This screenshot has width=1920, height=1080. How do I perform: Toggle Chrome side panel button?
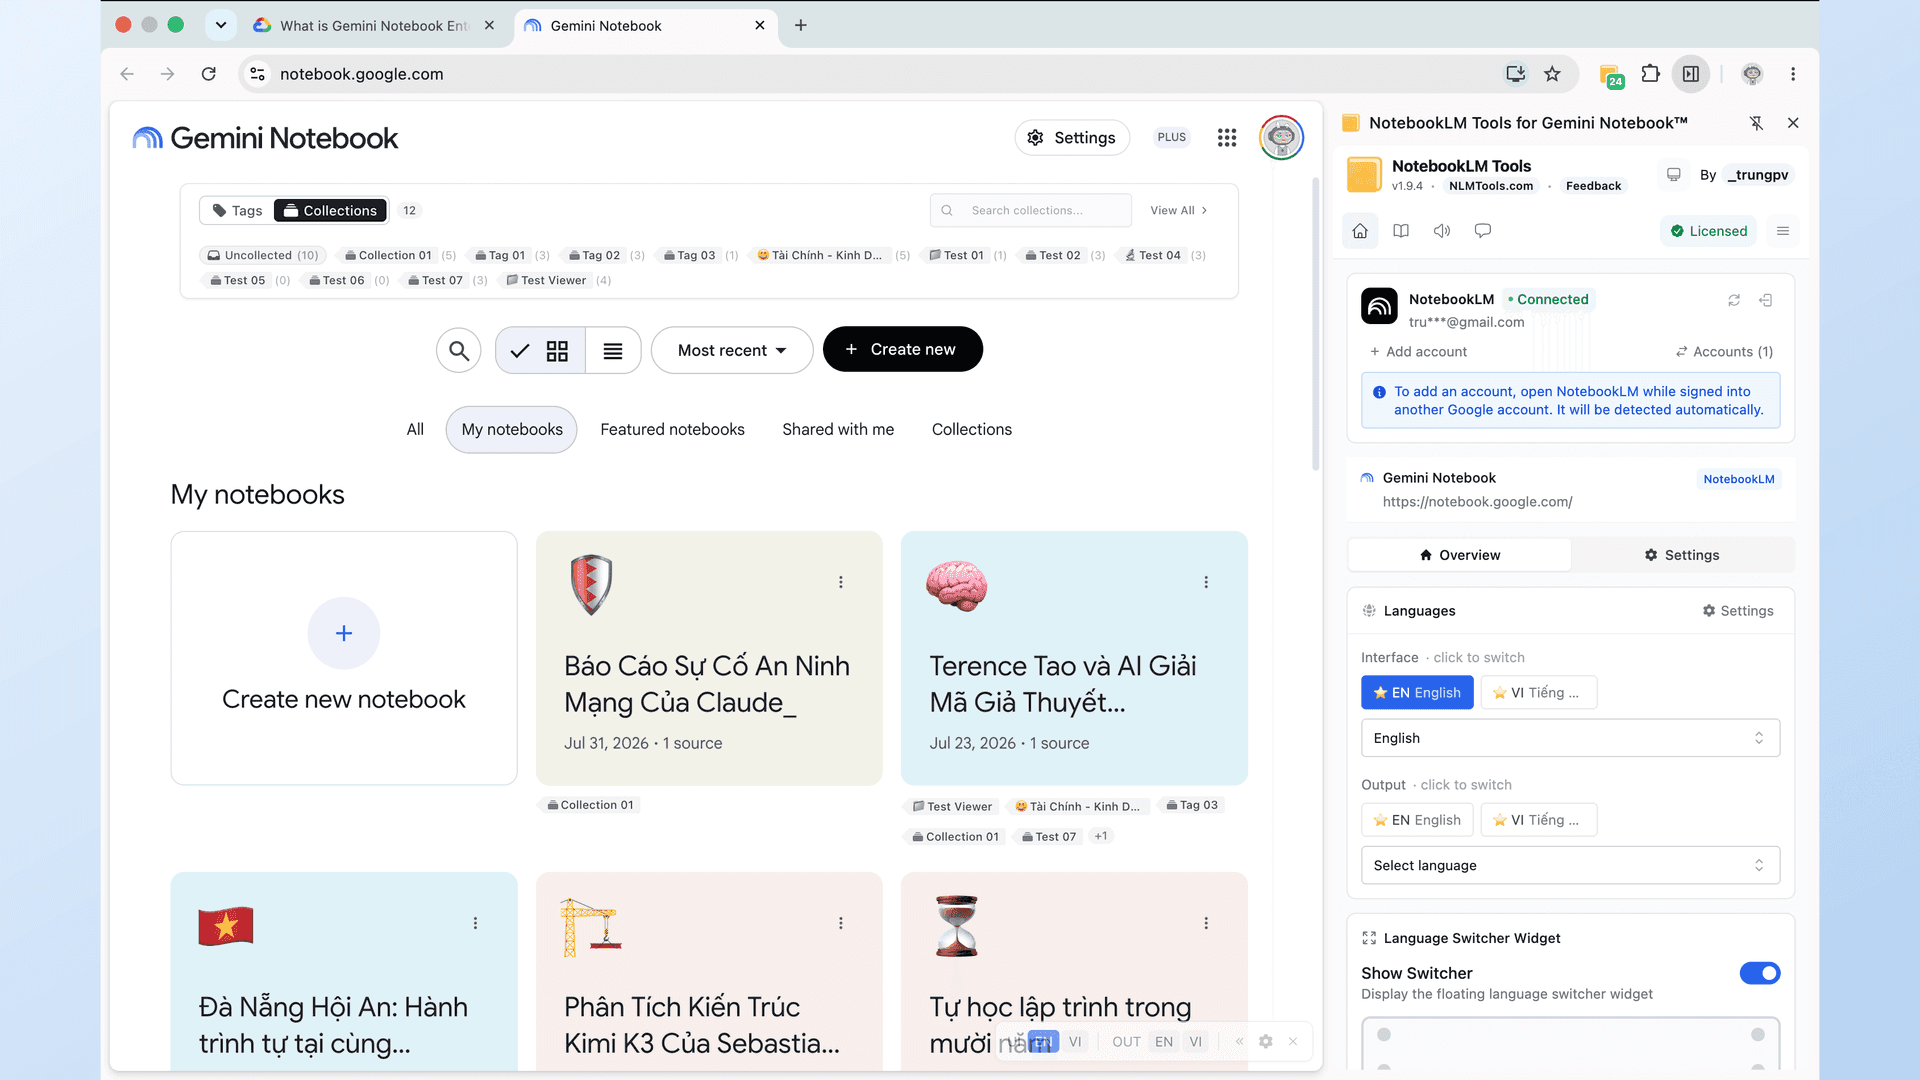pos(1691,74)
